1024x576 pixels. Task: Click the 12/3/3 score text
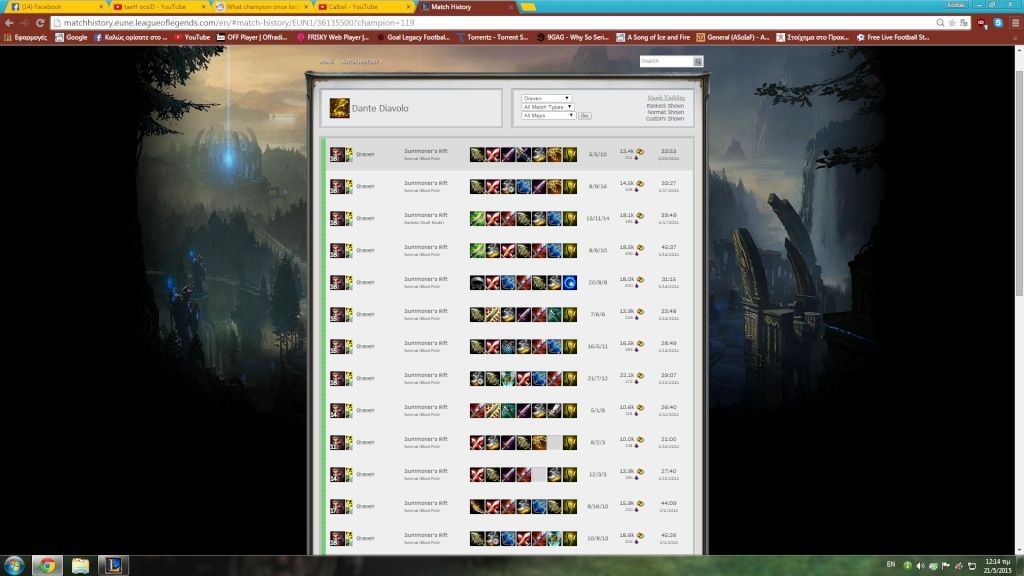pos(598,474)
